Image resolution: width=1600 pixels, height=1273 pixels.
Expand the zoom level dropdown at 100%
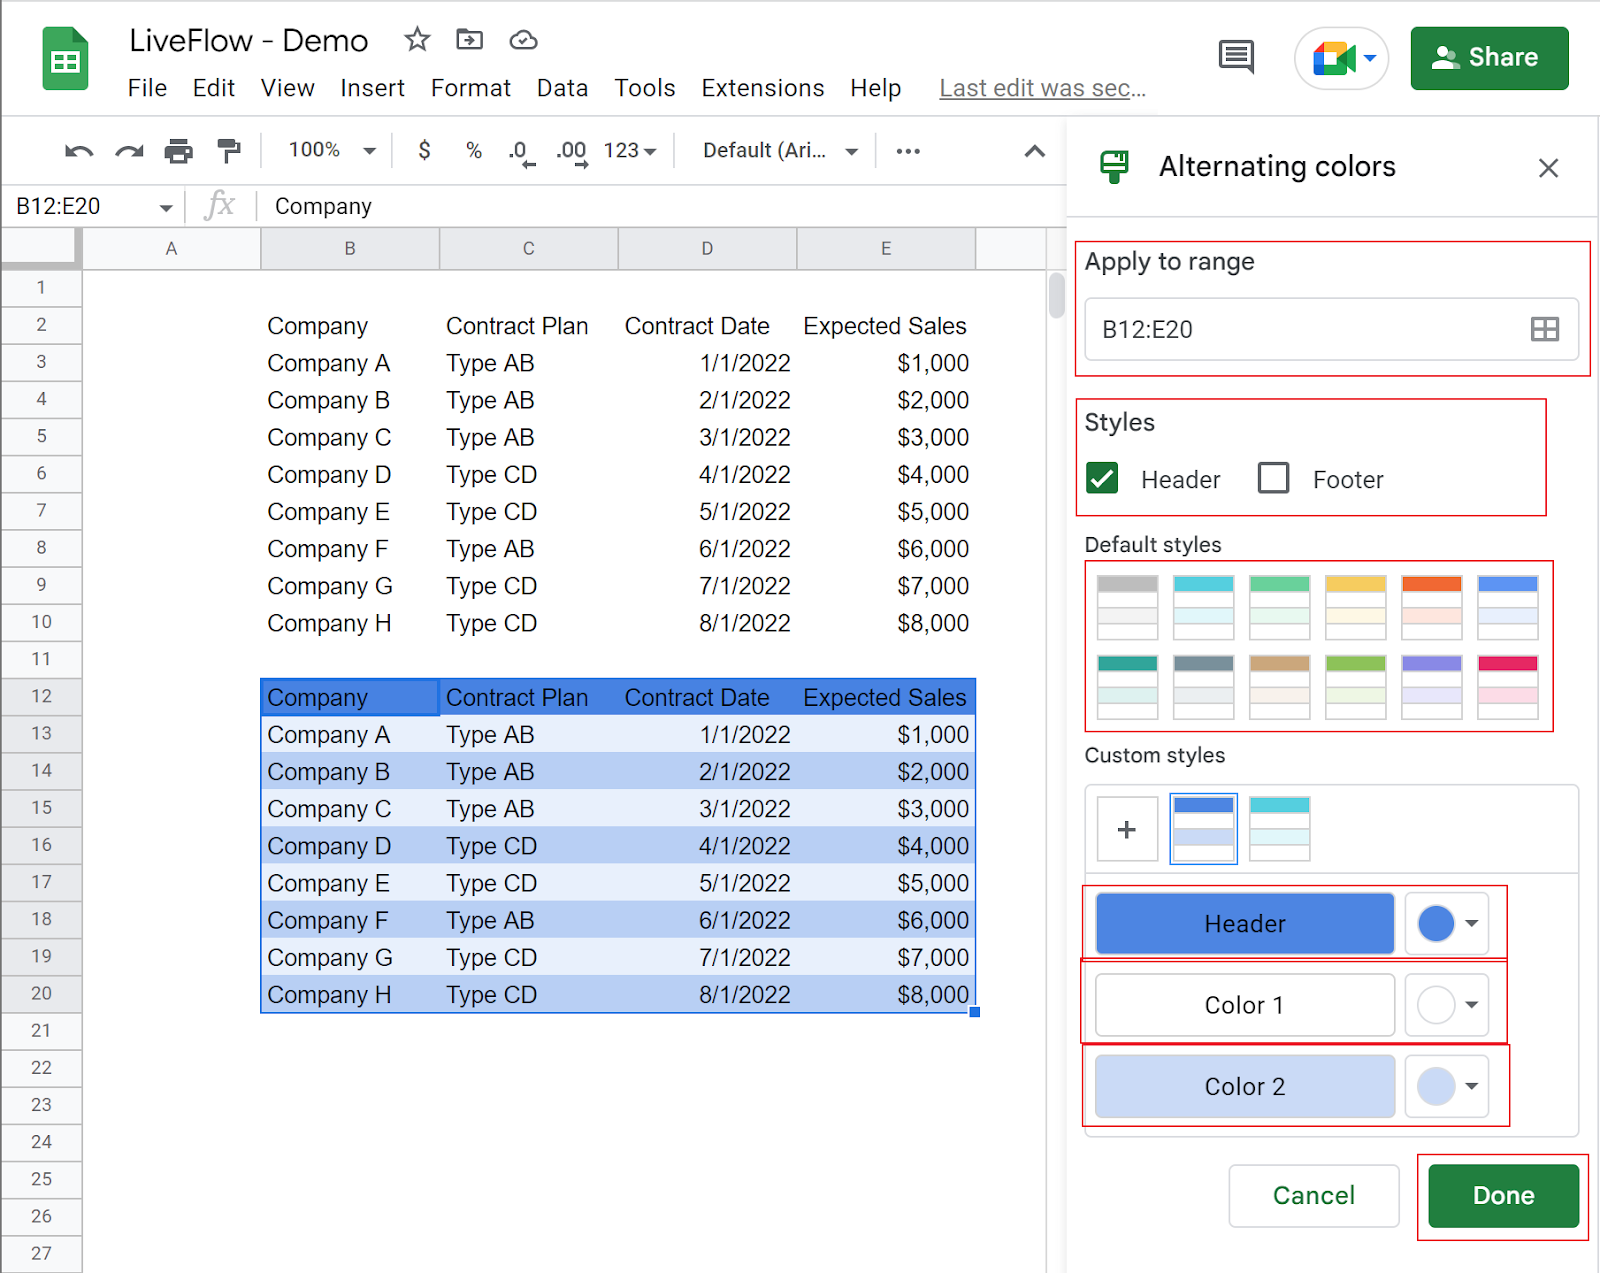[327, 150]
